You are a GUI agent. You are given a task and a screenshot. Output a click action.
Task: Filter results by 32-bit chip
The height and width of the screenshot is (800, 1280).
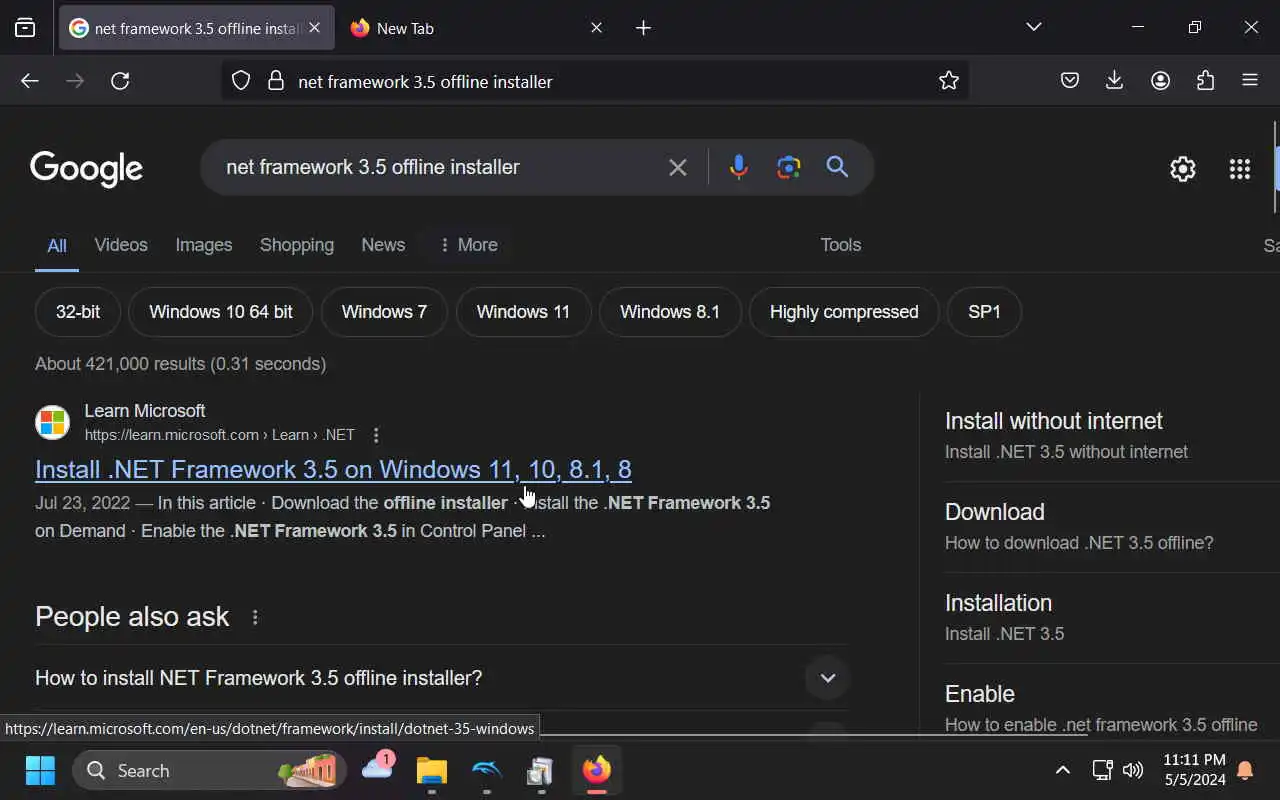coord(78,312)
